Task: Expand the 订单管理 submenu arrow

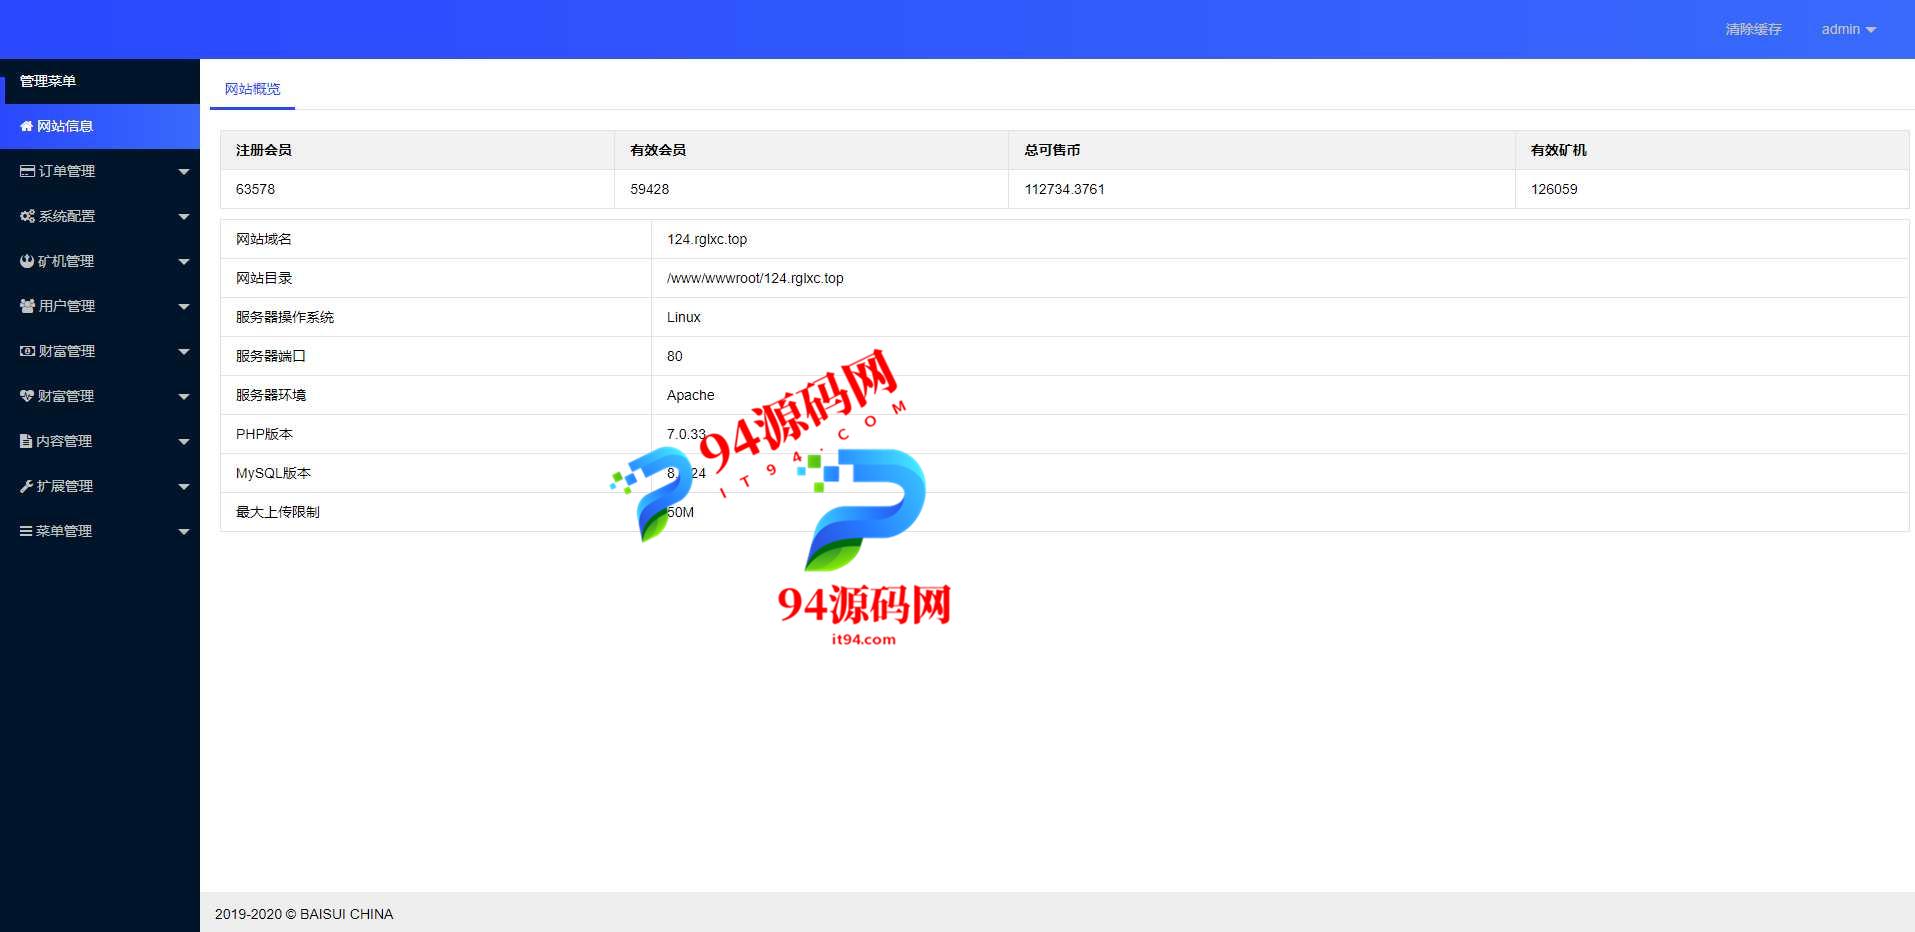Action: click(184, 172)
